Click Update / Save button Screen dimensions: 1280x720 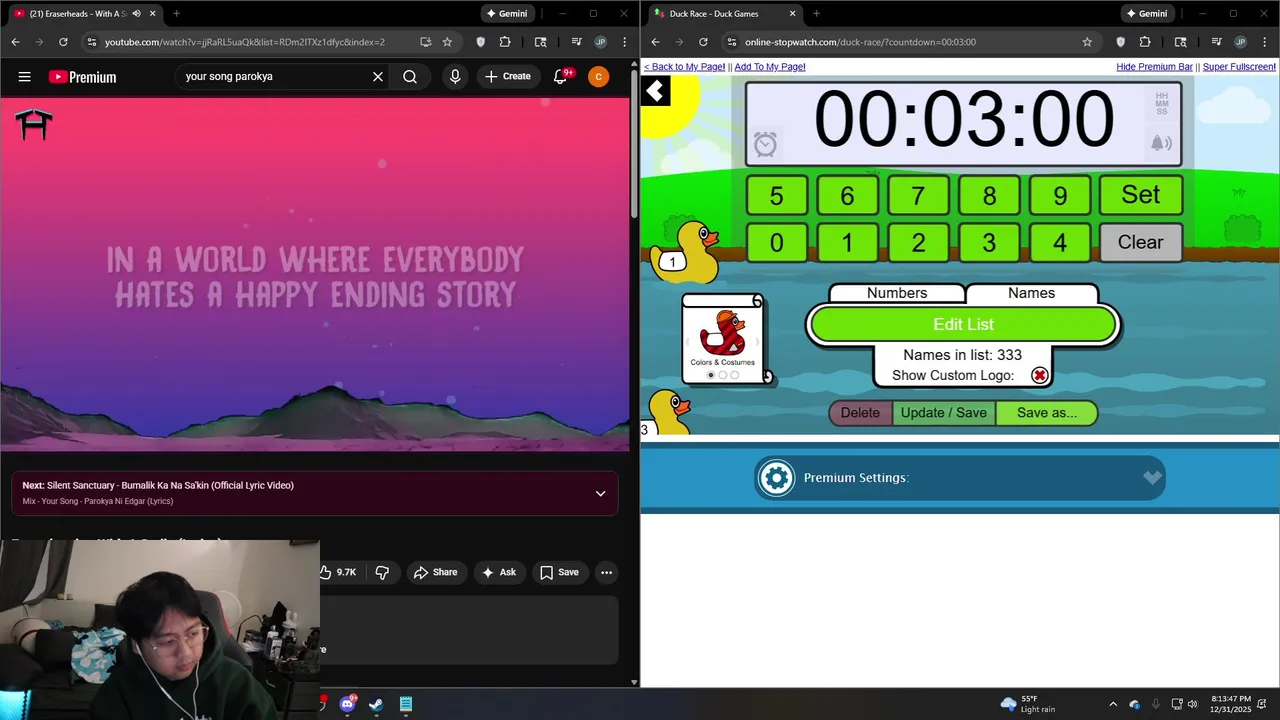(x=944, y=413)
